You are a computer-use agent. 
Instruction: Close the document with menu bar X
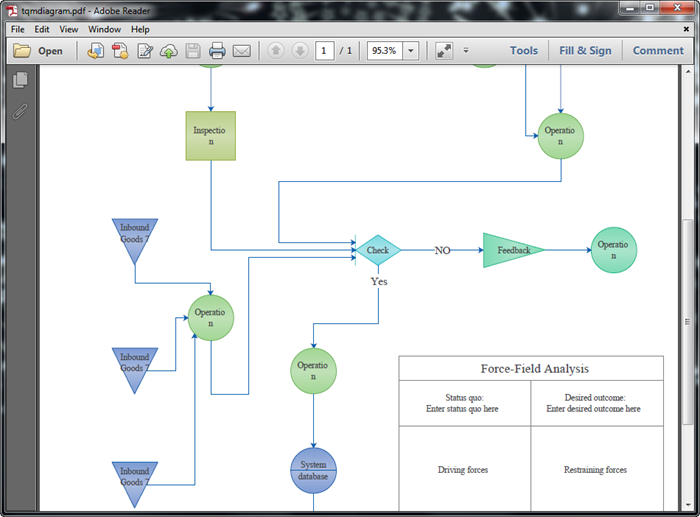(x=686, y=29)
